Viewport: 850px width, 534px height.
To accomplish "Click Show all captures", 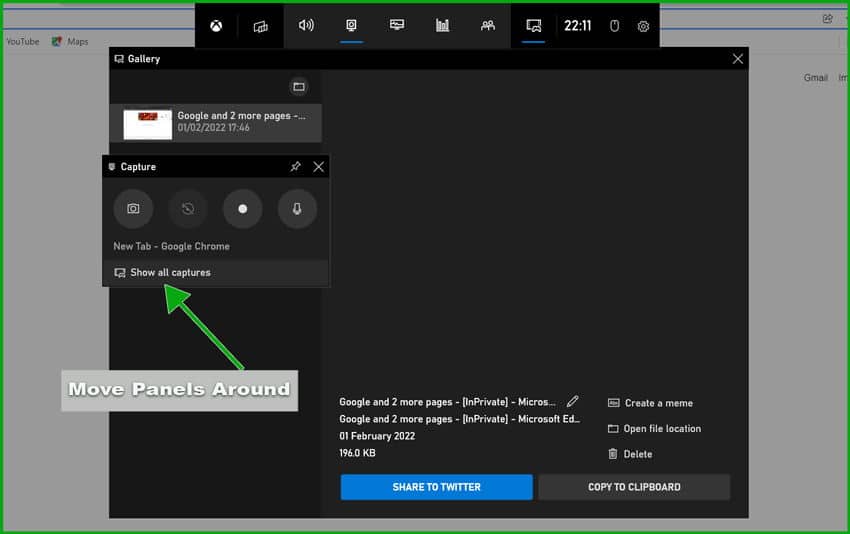I will click(x=170, y=272).
